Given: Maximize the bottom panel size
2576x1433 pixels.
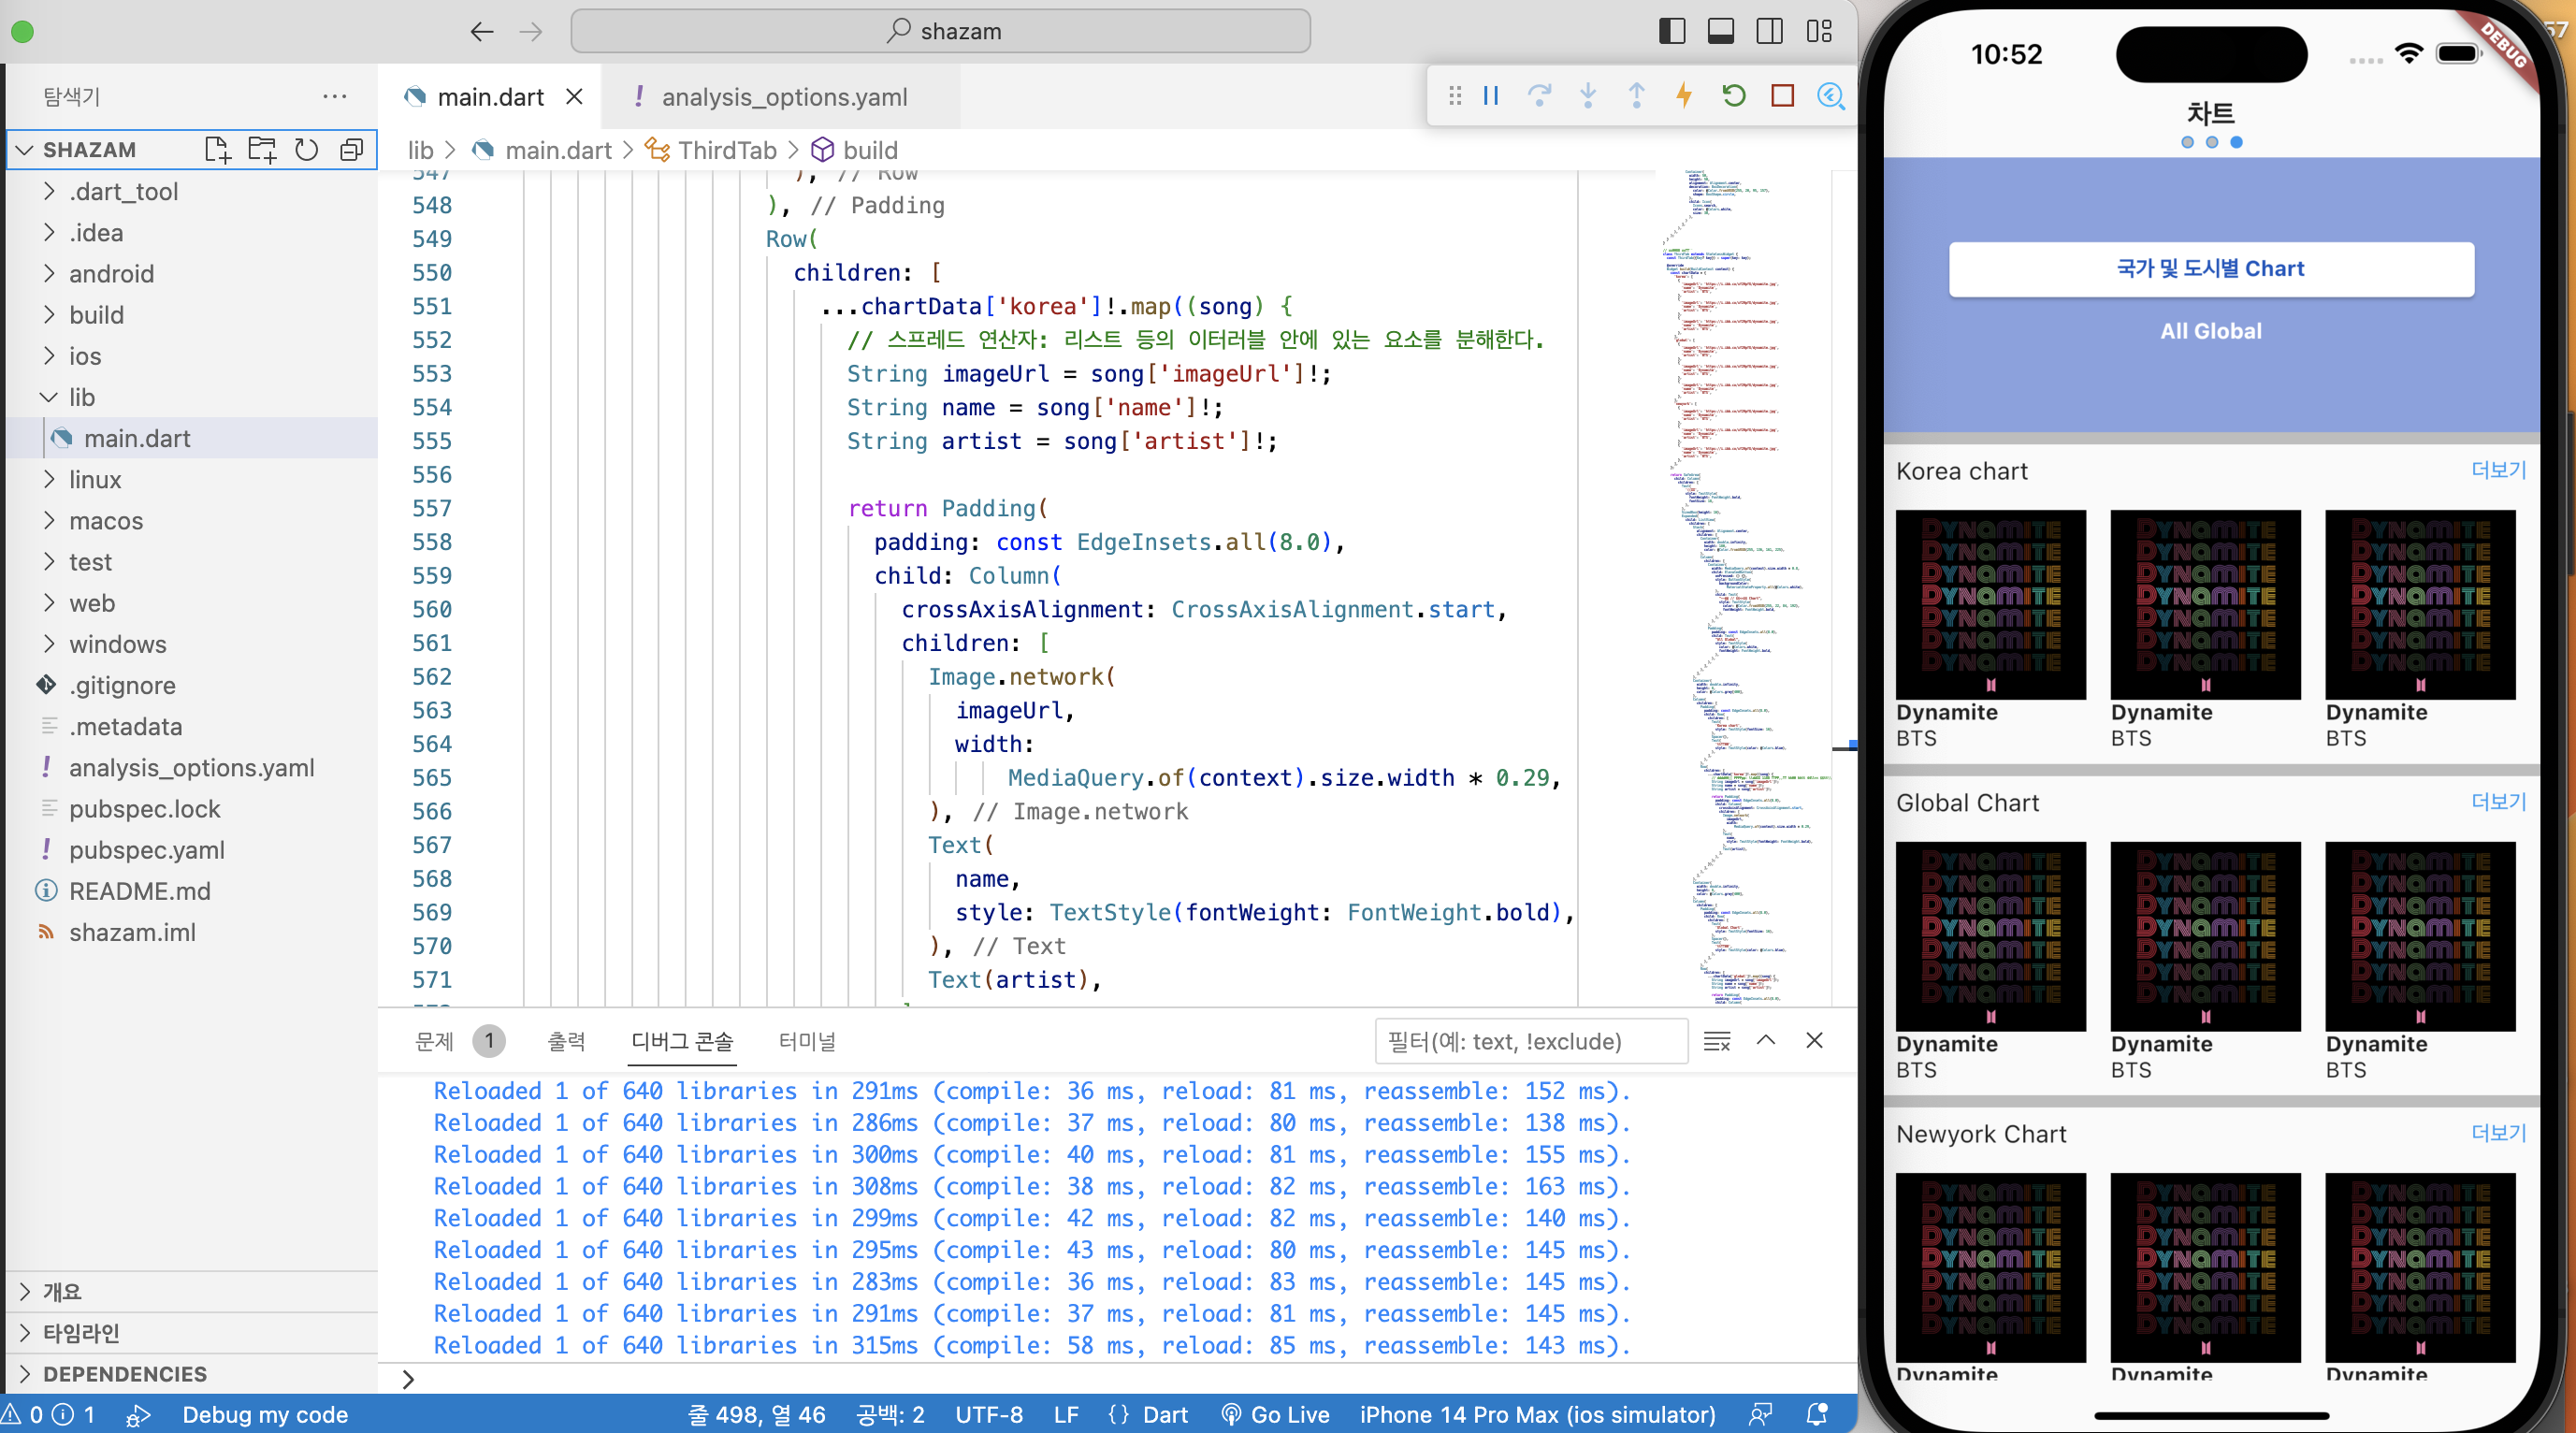Looking at the screenshot, I should 1766,1041.
